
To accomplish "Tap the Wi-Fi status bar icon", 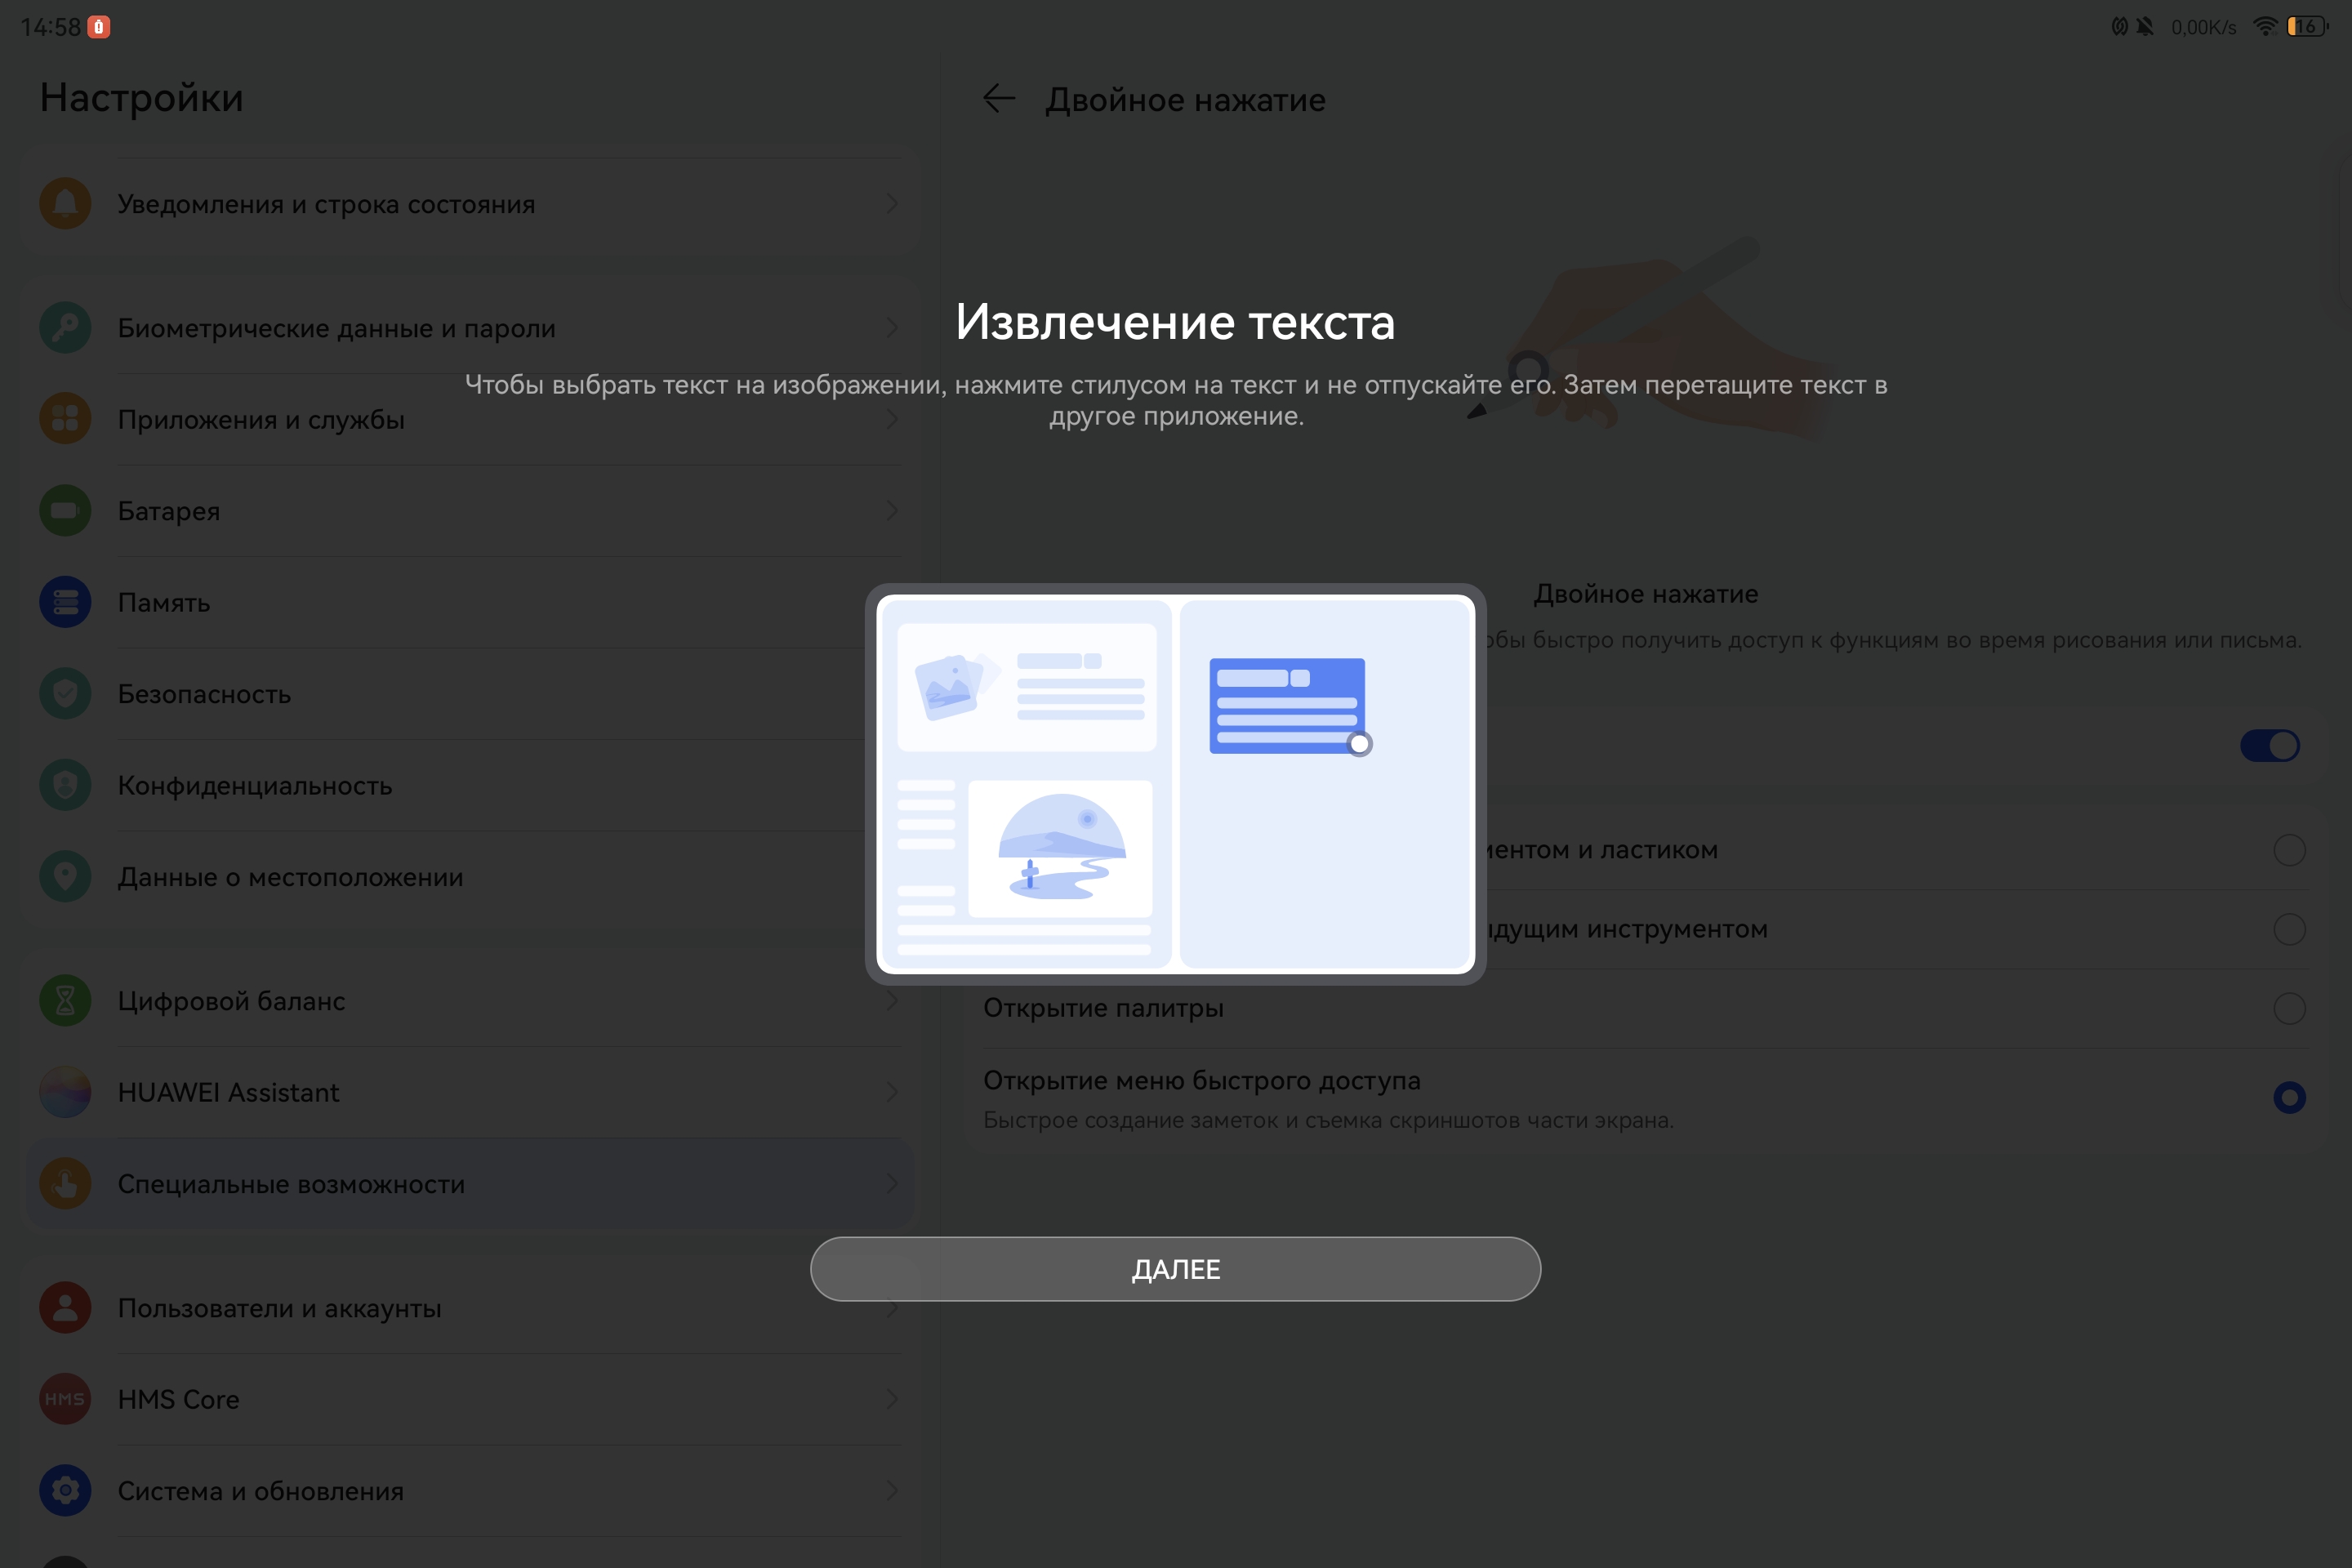I will point(2265,26).
